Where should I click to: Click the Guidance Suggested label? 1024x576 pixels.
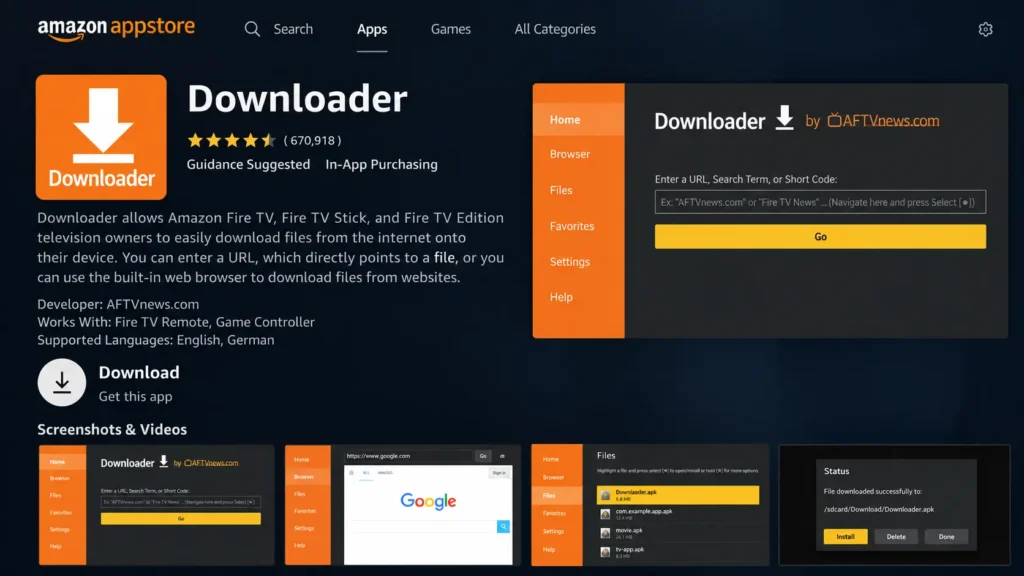point(248,165)
